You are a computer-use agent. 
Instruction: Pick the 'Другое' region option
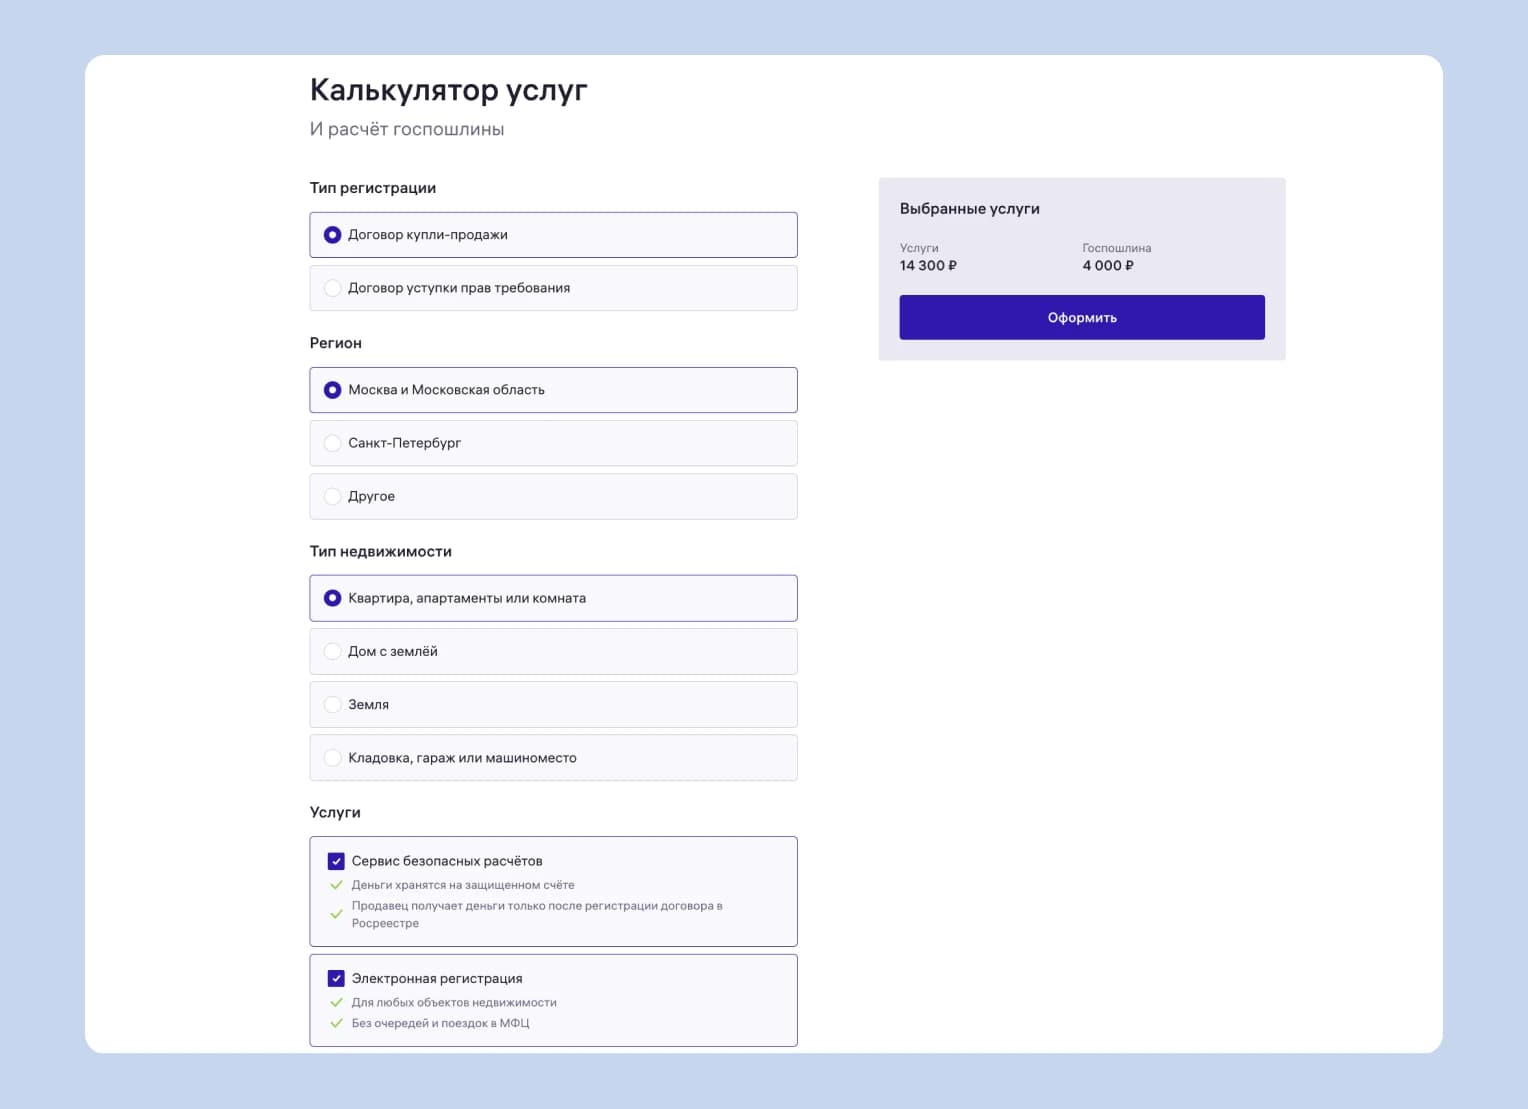[x=553, y=496]
